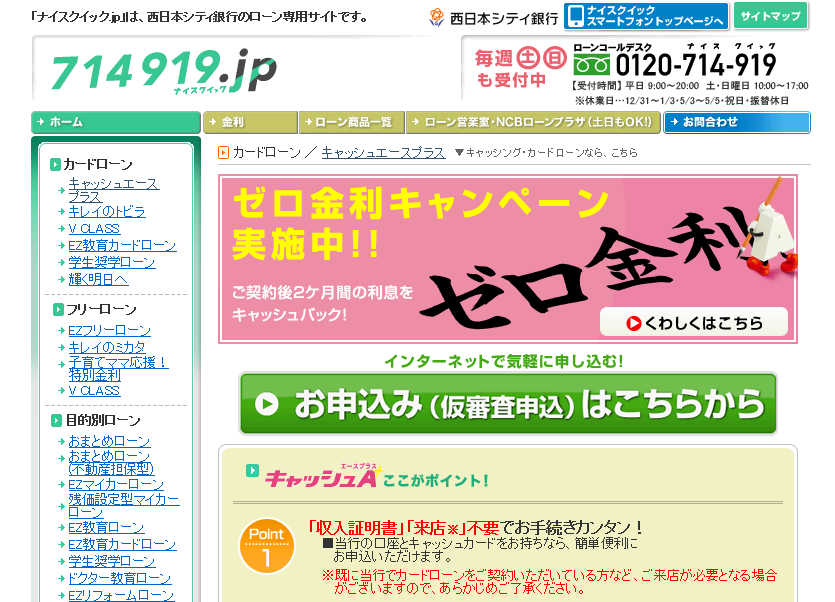This screenshot has width=835, height=602.
Task: Open the EZマイカーローン sidebar link
Action: tap(116, 484)
